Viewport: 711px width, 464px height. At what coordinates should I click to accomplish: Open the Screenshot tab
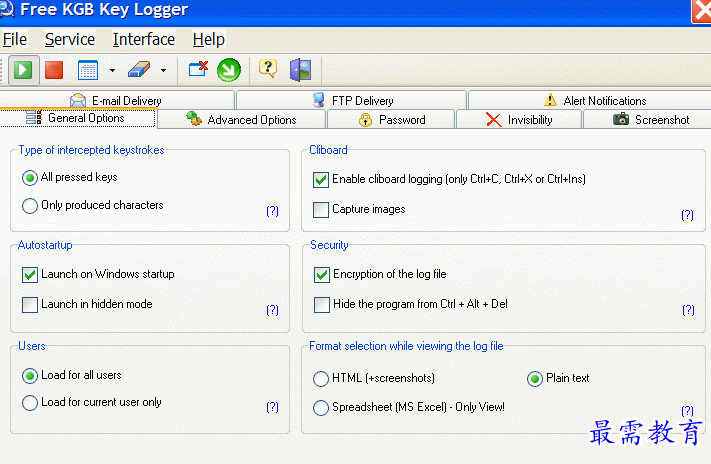[x=647, y=120]
